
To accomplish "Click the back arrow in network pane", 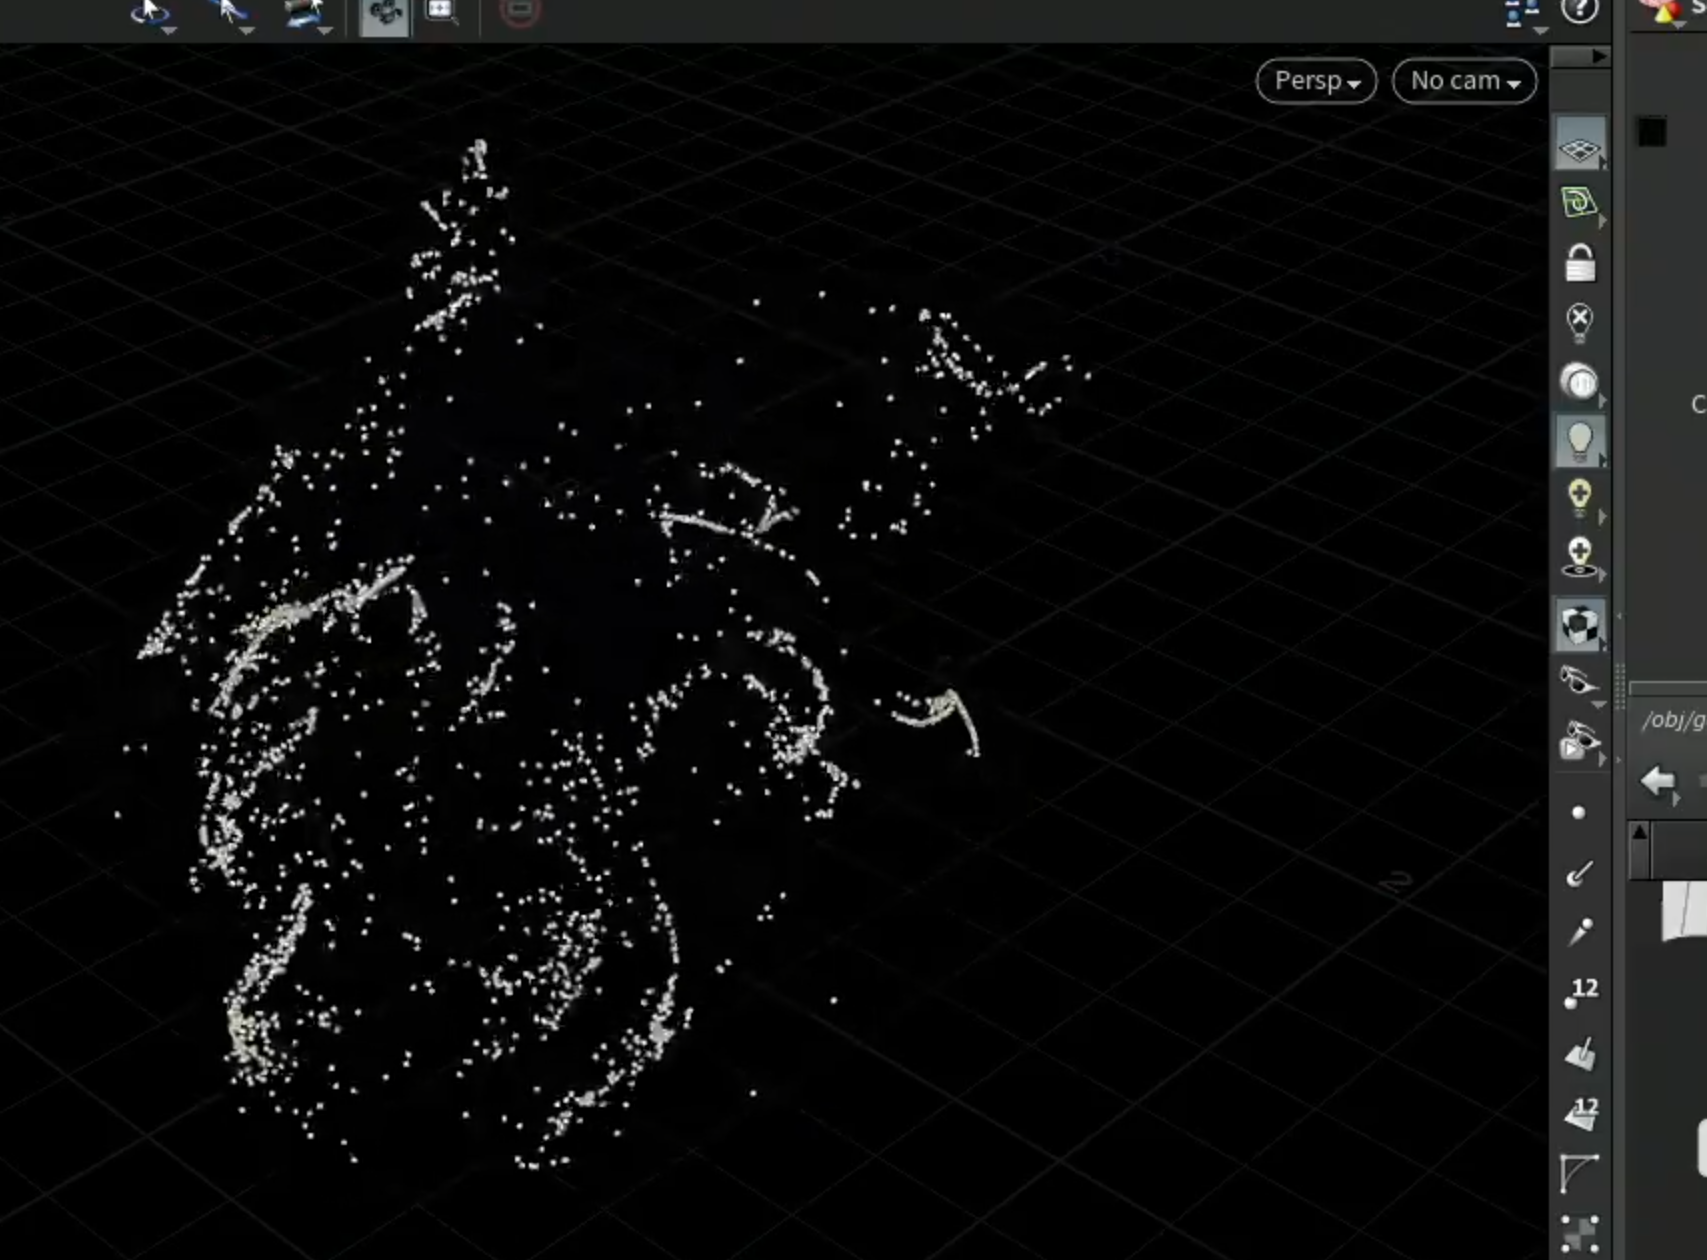I will 1658,782.
